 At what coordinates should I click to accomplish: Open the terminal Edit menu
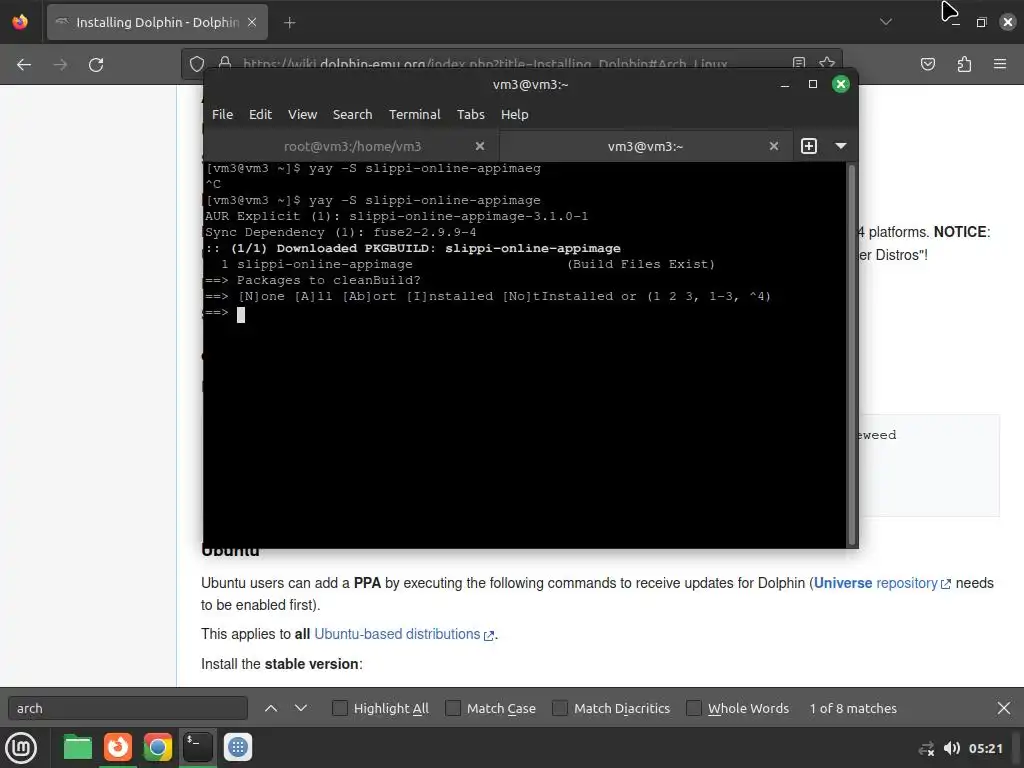point(260,114)
